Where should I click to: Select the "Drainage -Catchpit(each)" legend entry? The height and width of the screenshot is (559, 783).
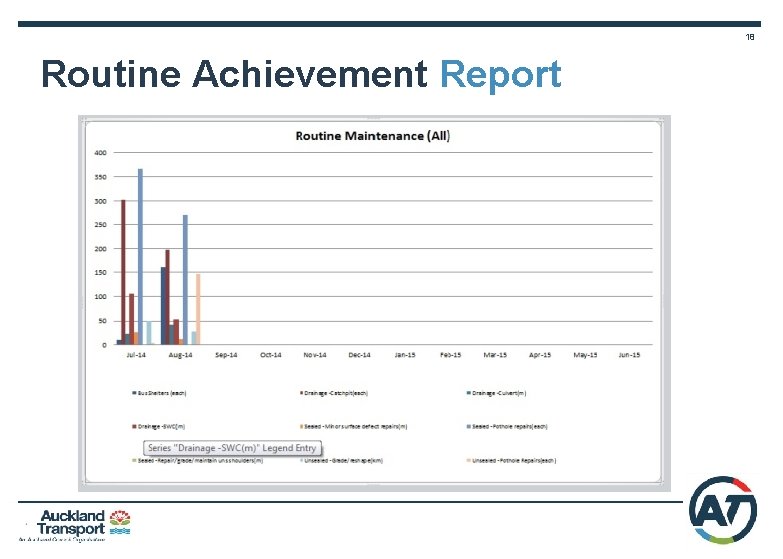click(x=334, y=393)
